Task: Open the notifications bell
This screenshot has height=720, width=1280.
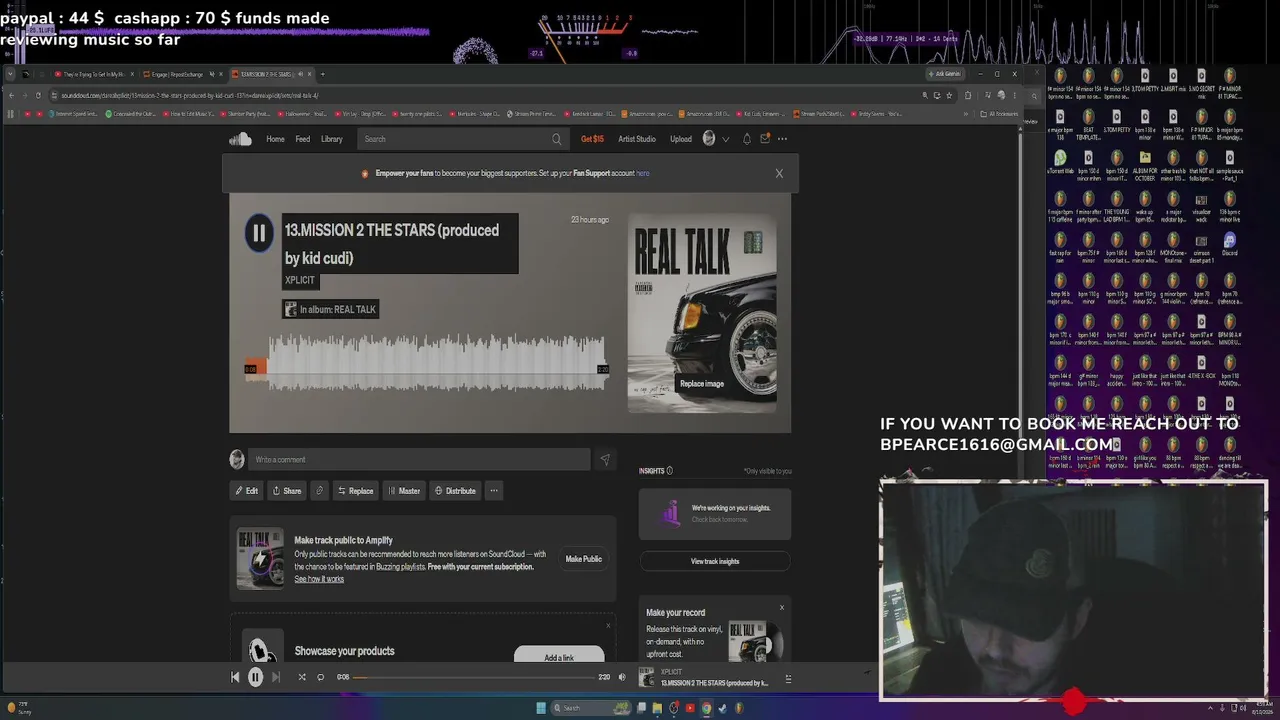Action: tap(746, 139)
